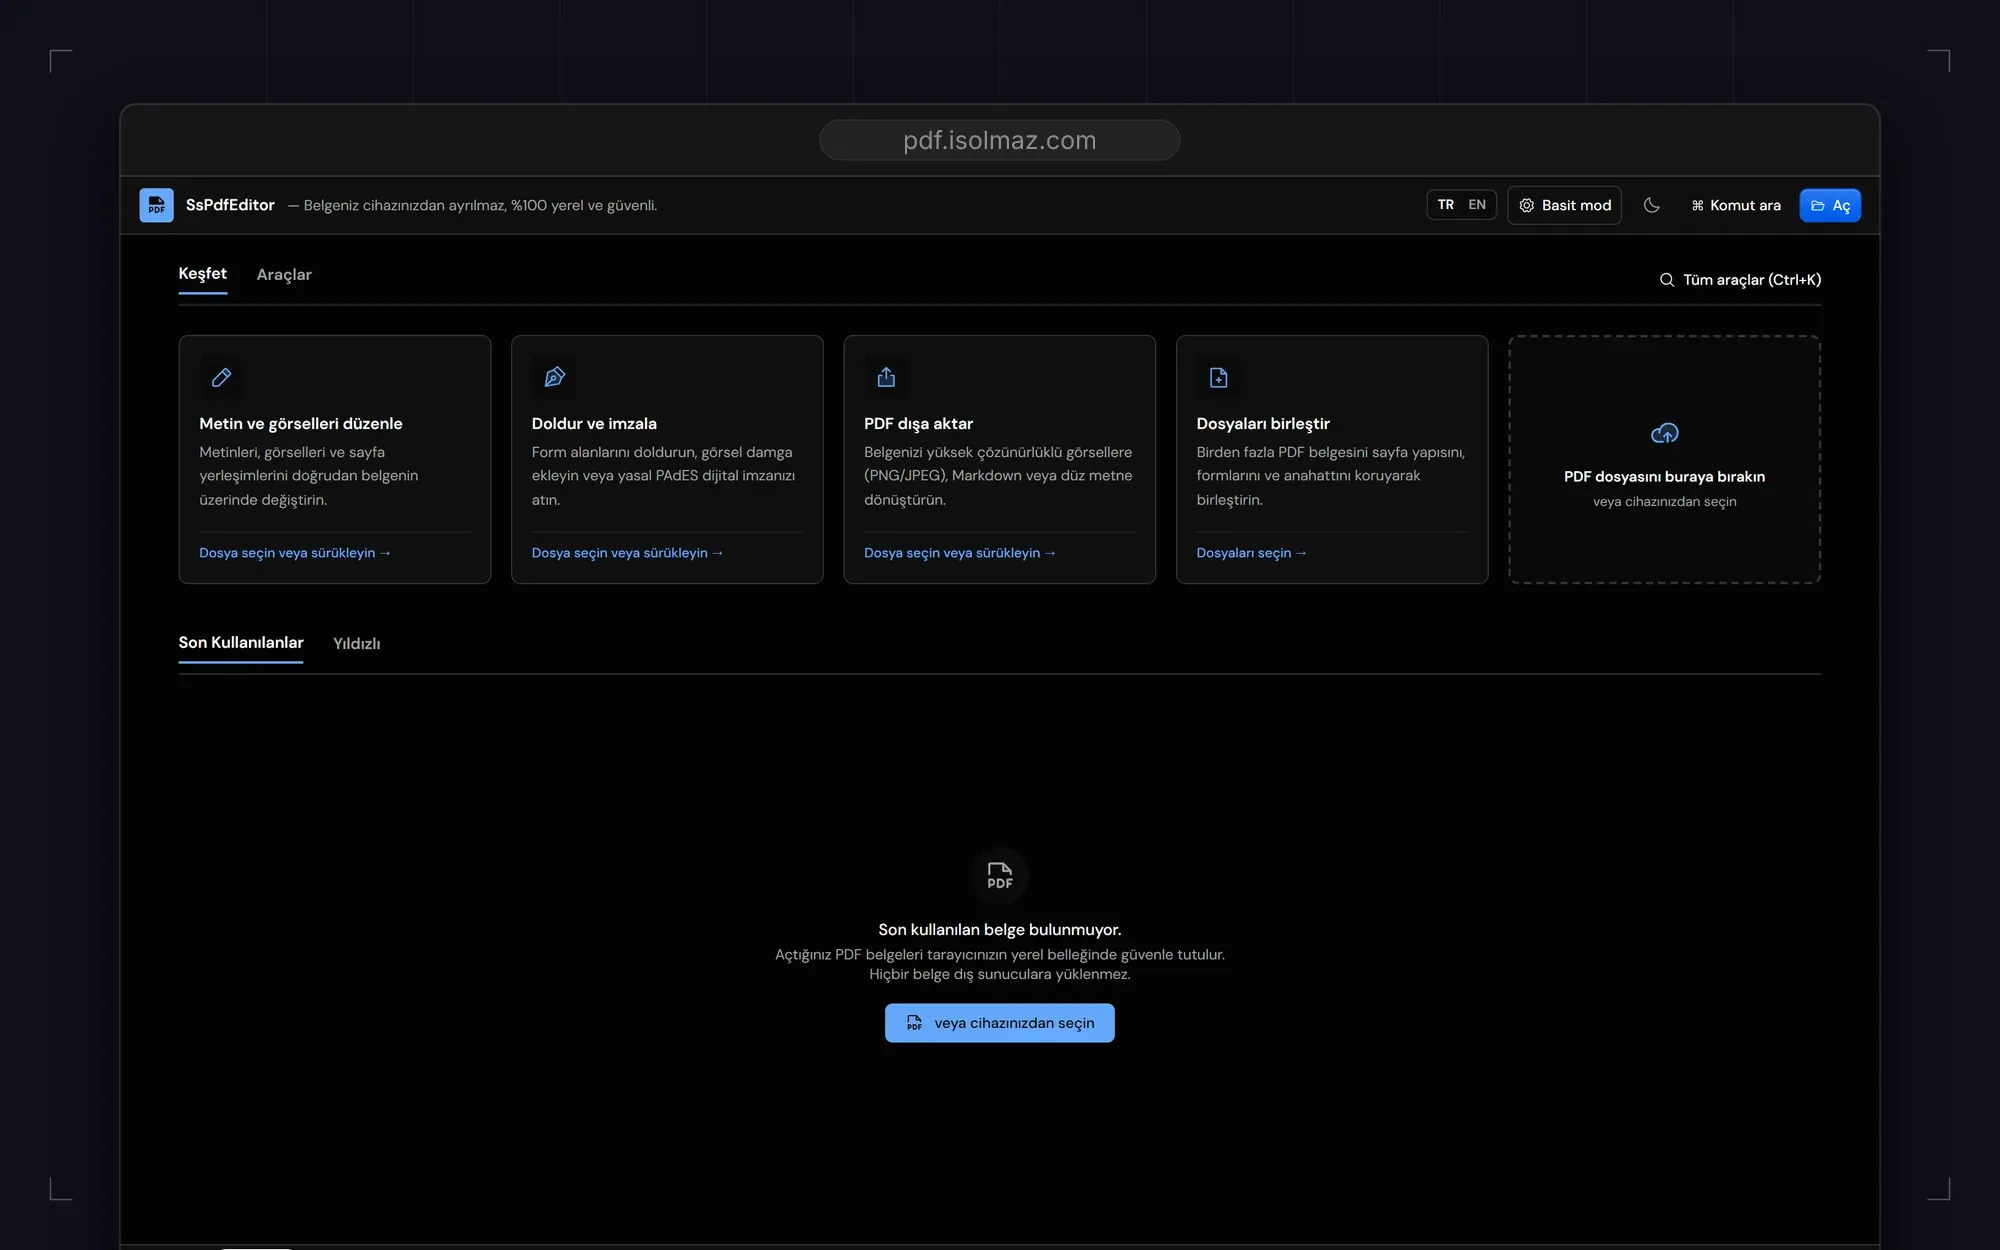This screenshot has width=2000, height=1250.
Task: Click 'Son kullanılan belge bulunmuyor.' text
Action: click(x=1000, y=930)
